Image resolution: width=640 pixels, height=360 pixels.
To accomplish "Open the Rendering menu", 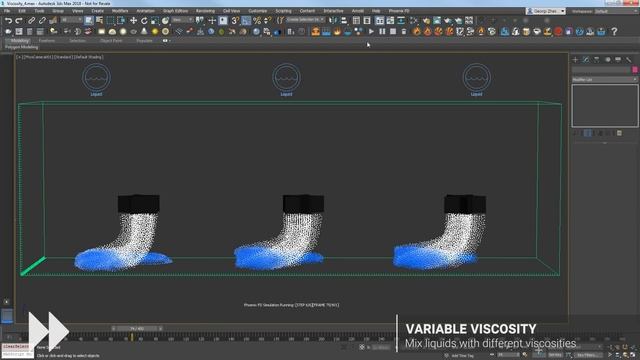I will (x=205, y=11).
